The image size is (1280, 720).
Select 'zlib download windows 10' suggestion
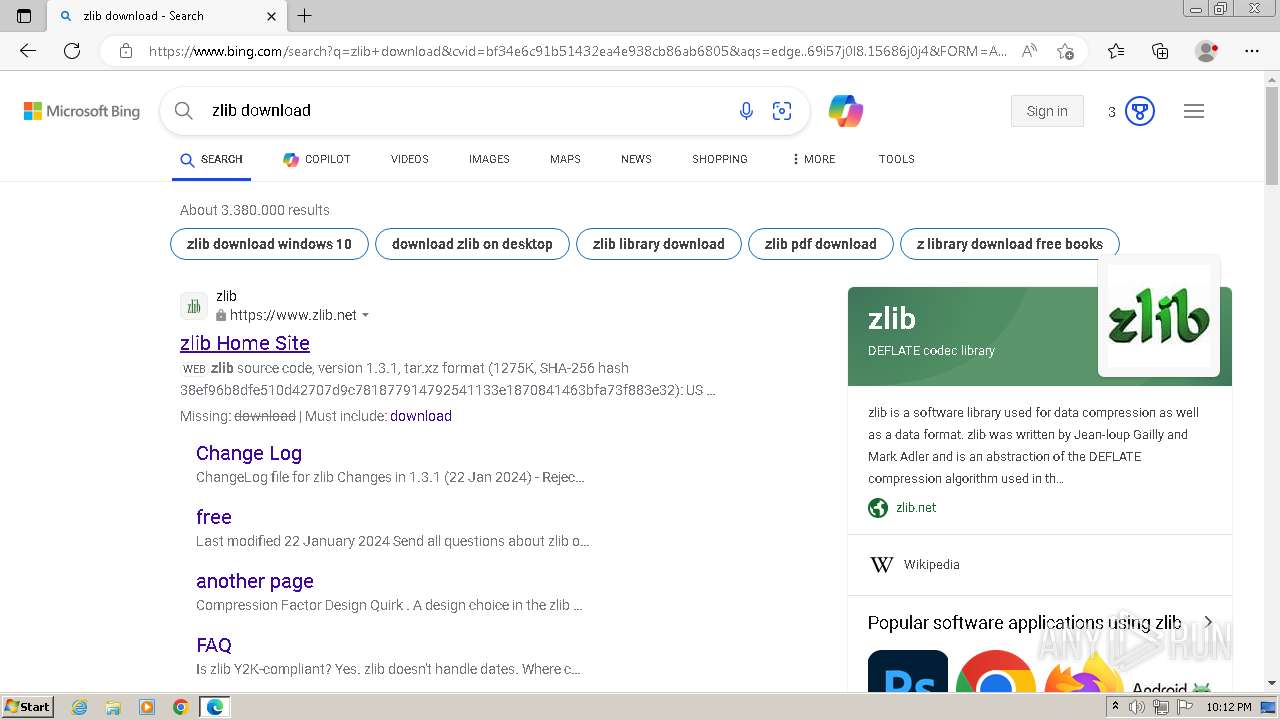click(x=269, y=244)
